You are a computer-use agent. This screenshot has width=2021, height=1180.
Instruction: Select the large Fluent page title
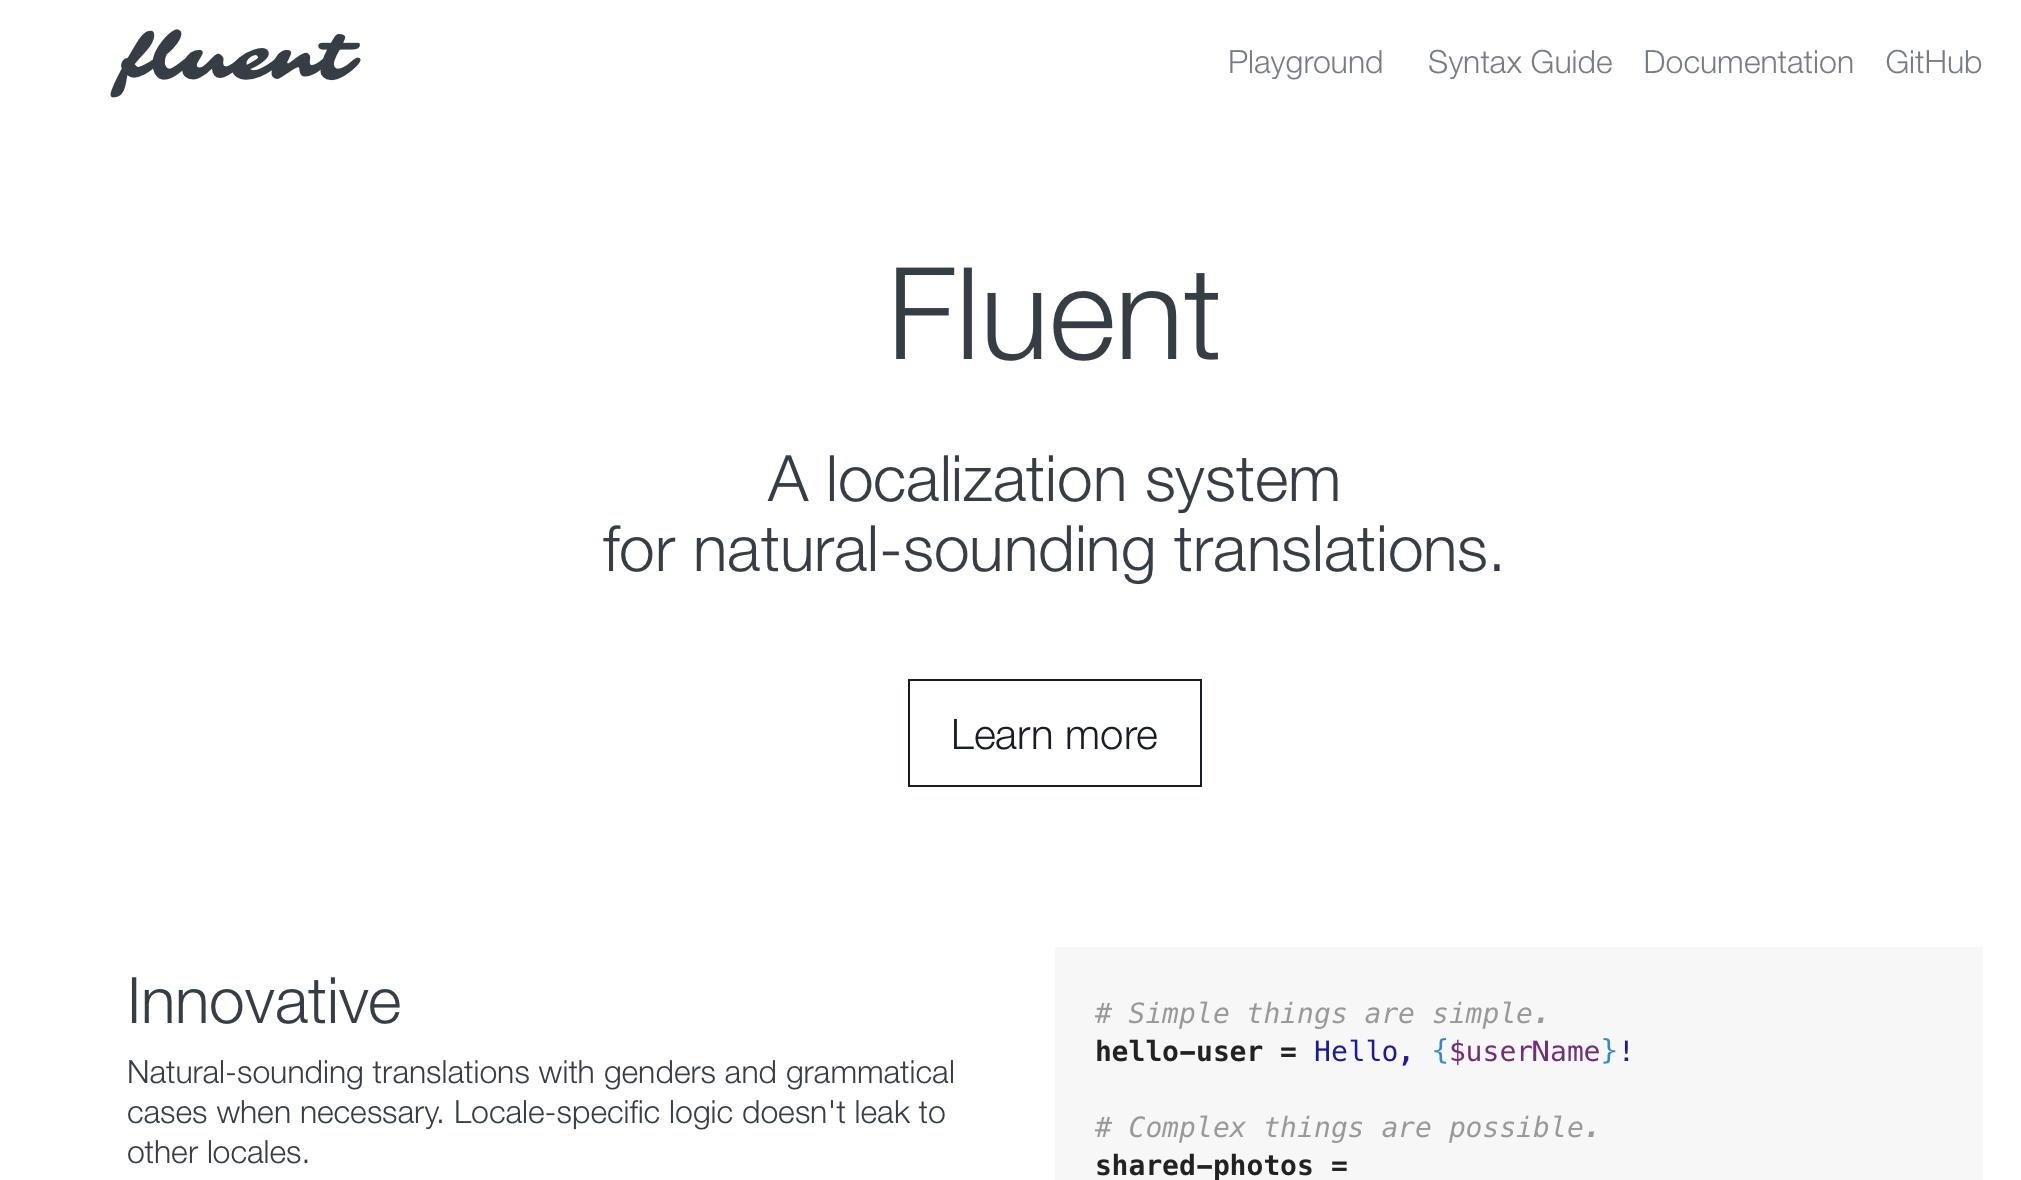click(x=1054, y=314)
